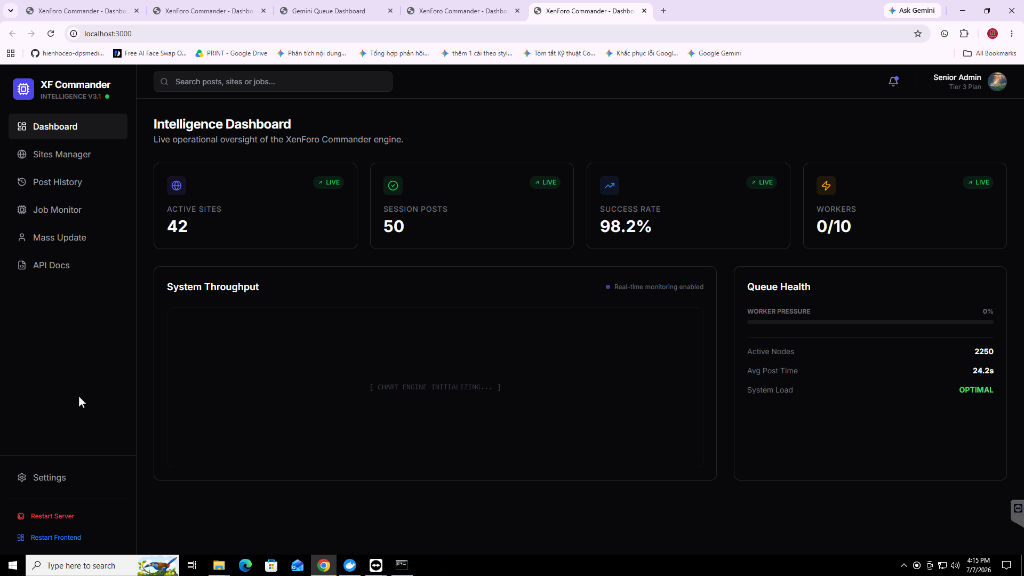
Task: Open the Job Monitor page
Action: point(68,210)
